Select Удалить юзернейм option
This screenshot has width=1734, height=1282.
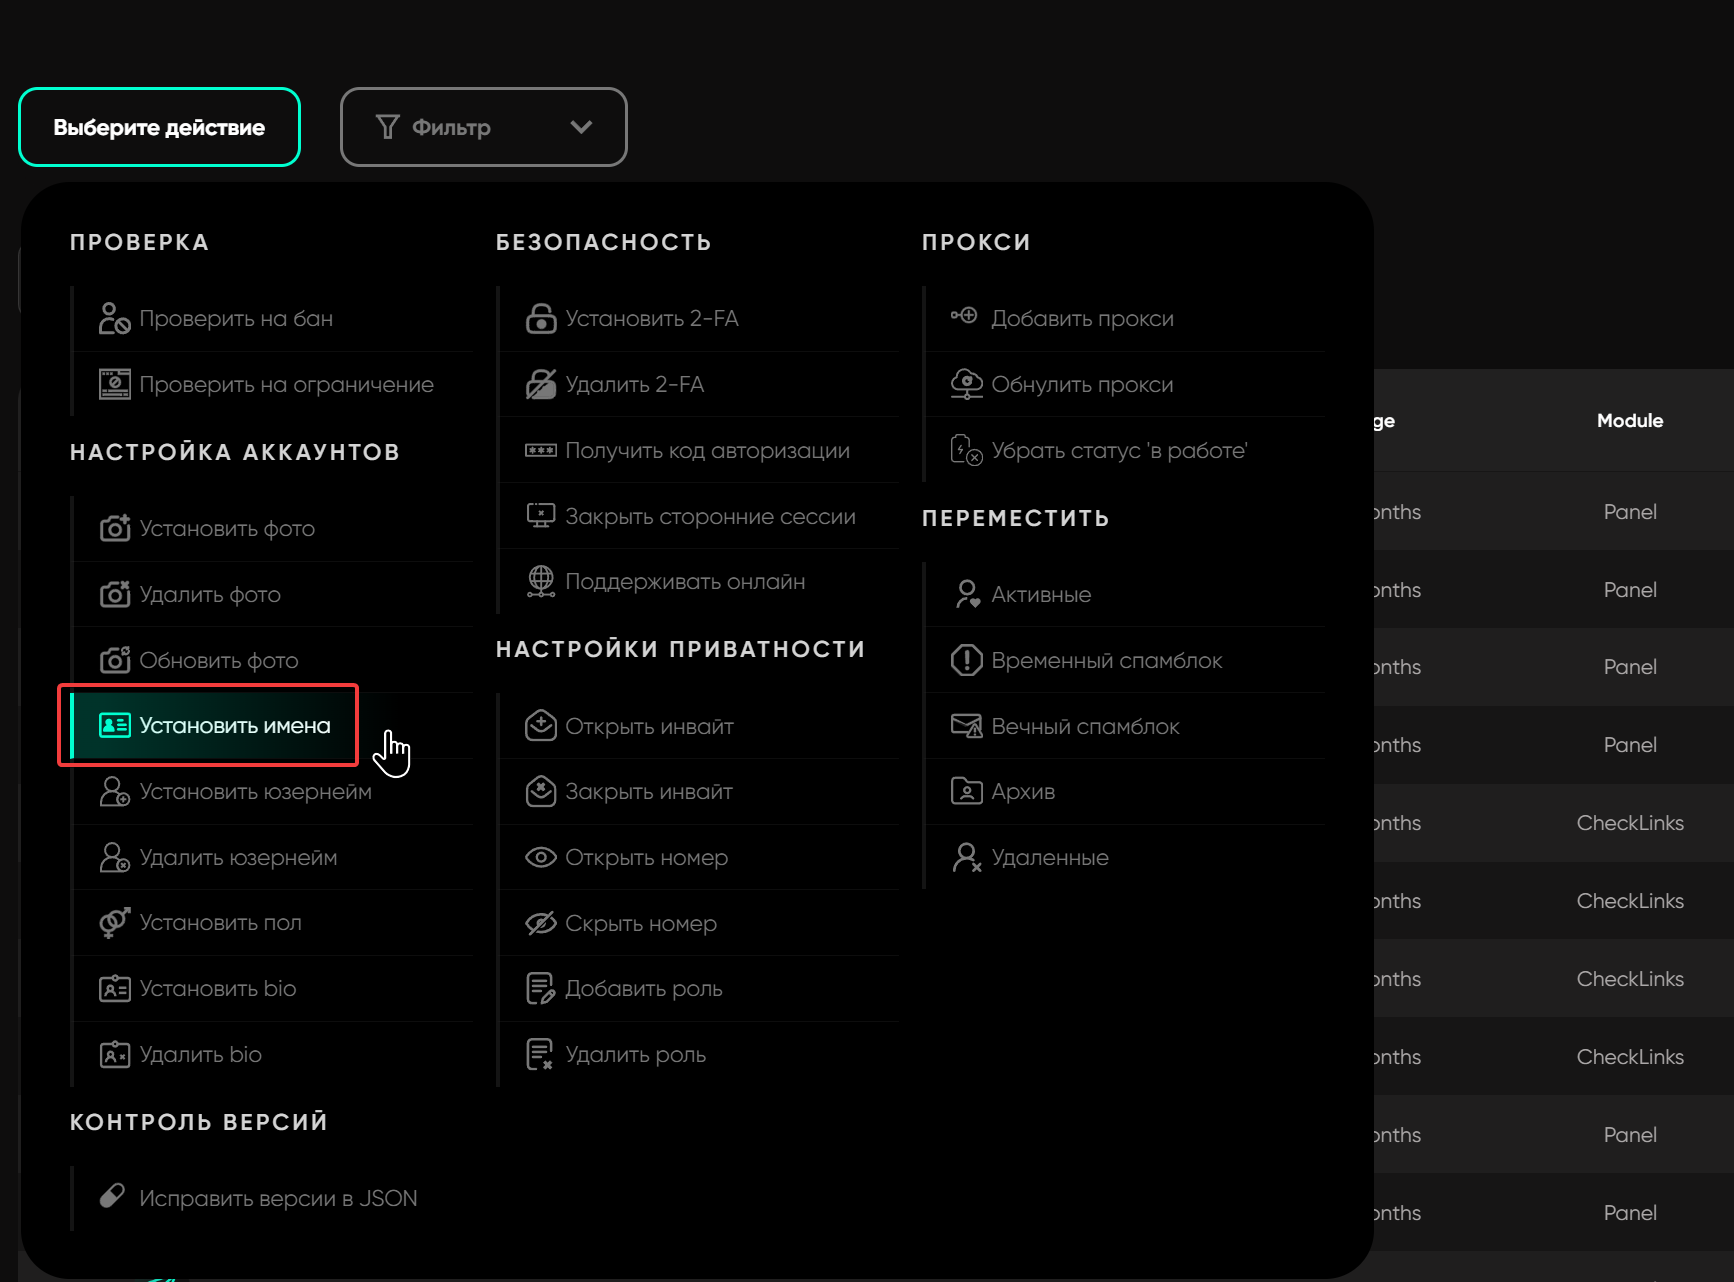tap(238, 858)
